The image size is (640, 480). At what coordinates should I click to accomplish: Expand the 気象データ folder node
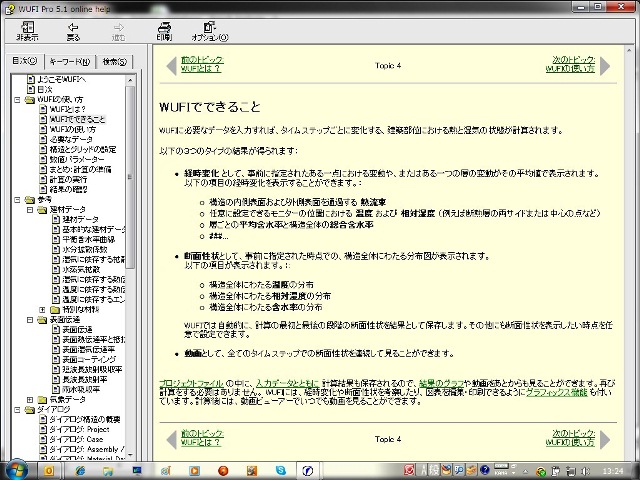(x=30, y=400)
